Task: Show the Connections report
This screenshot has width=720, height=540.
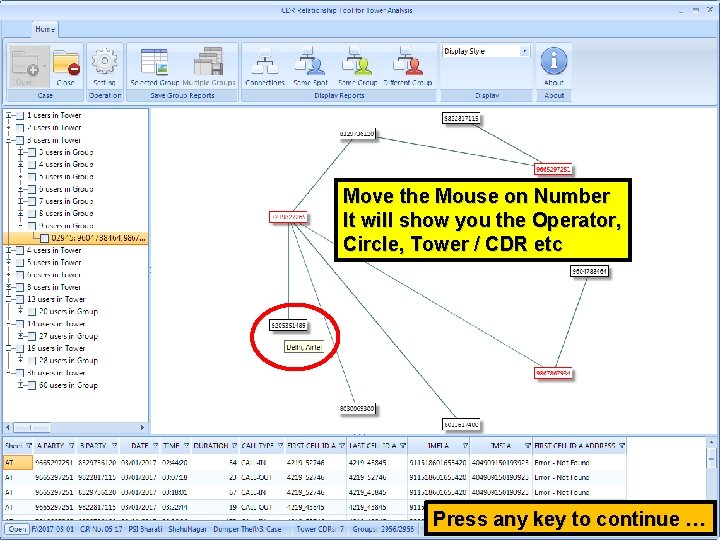Action: [265, 61]
